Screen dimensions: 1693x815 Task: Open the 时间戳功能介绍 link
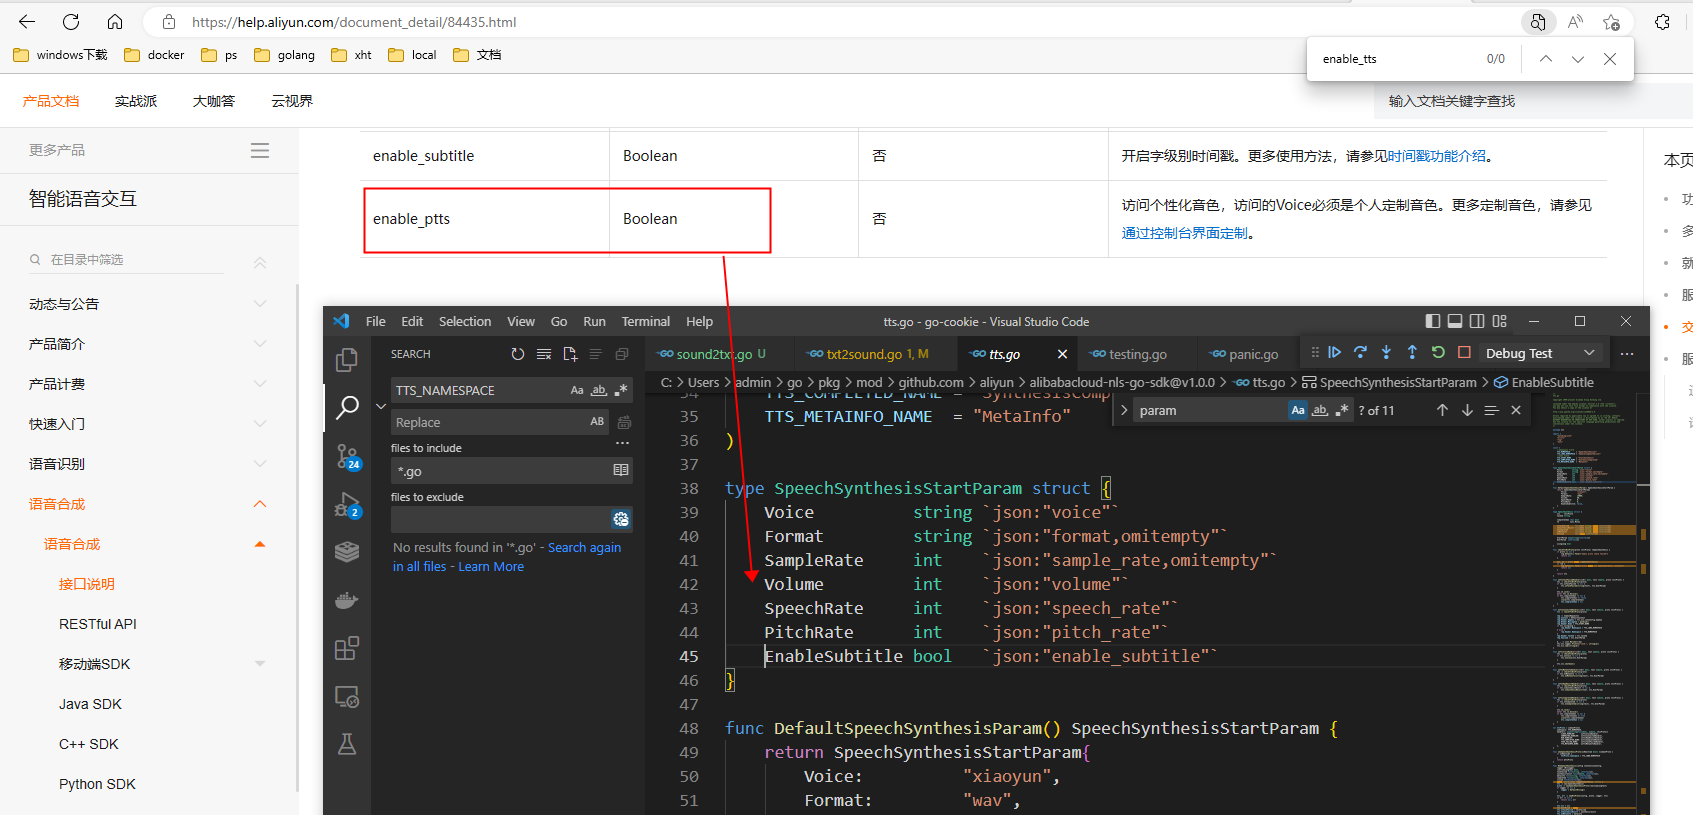pos(1437,156)
